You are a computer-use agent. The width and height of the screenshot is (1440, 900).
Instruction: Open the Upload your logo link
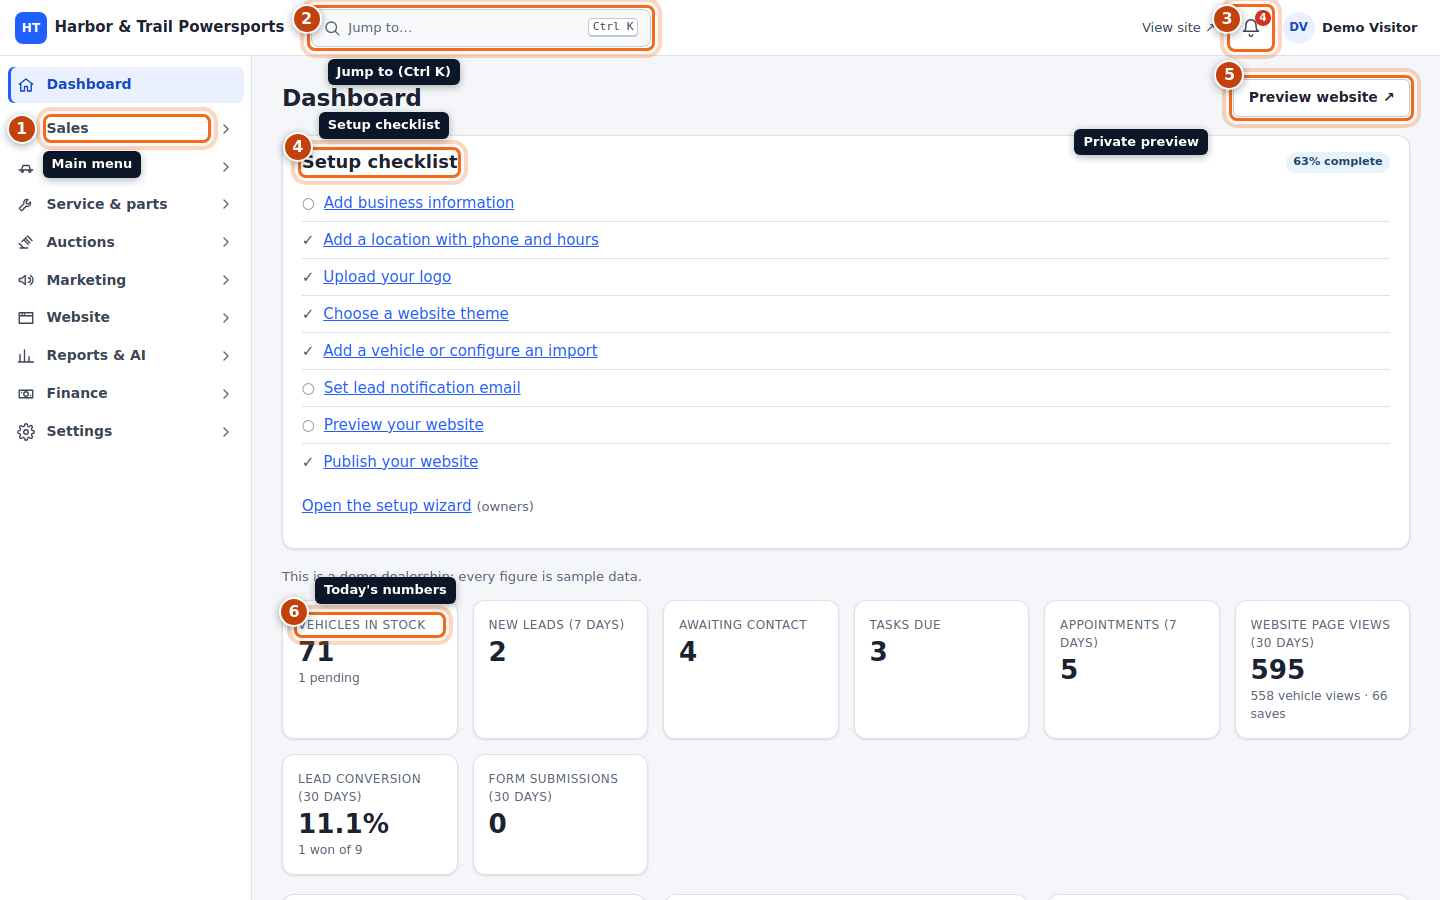point(387,276)
